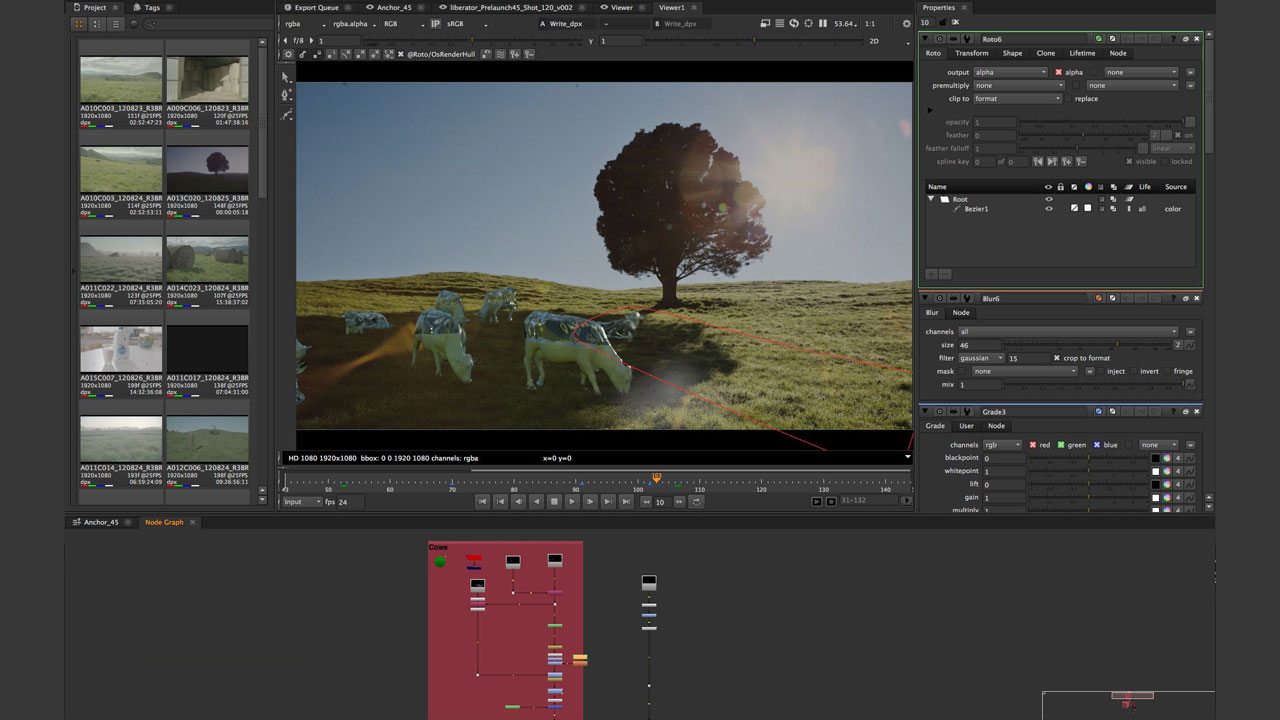This screenshot has width=1280, height=720.
Task: Toggle the timeline loop mode icon
Action: [x=696, y=501]
